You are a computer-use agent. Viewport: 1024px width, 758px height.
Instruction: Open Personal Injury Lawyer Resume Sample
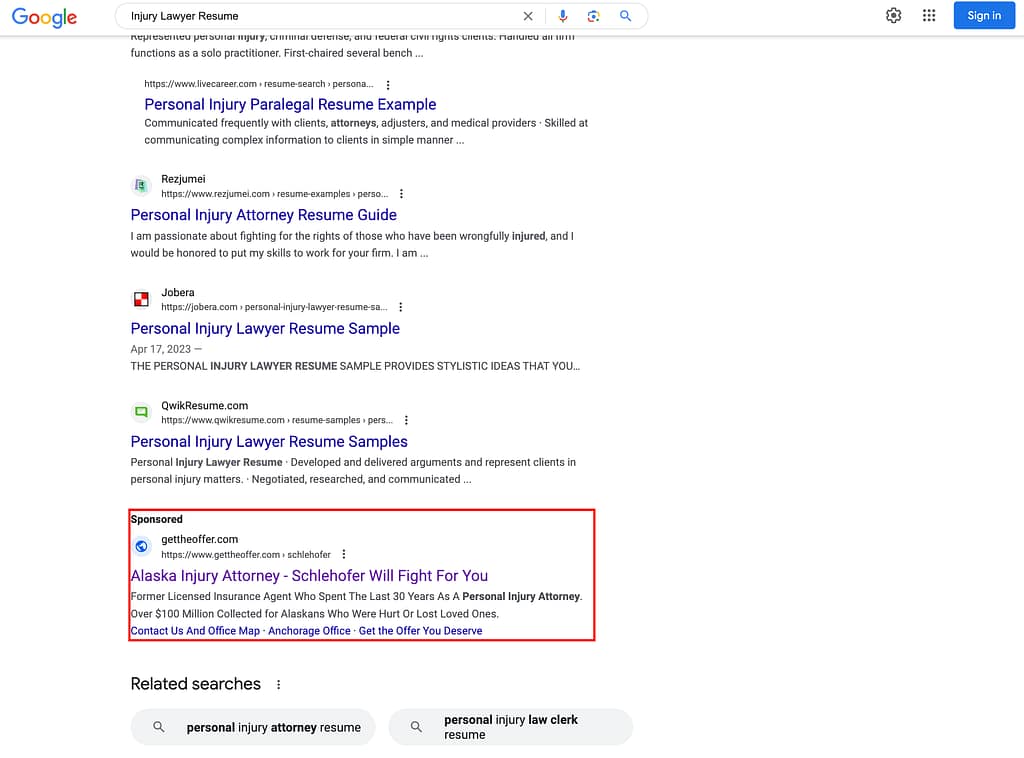[x=264, y=328]
